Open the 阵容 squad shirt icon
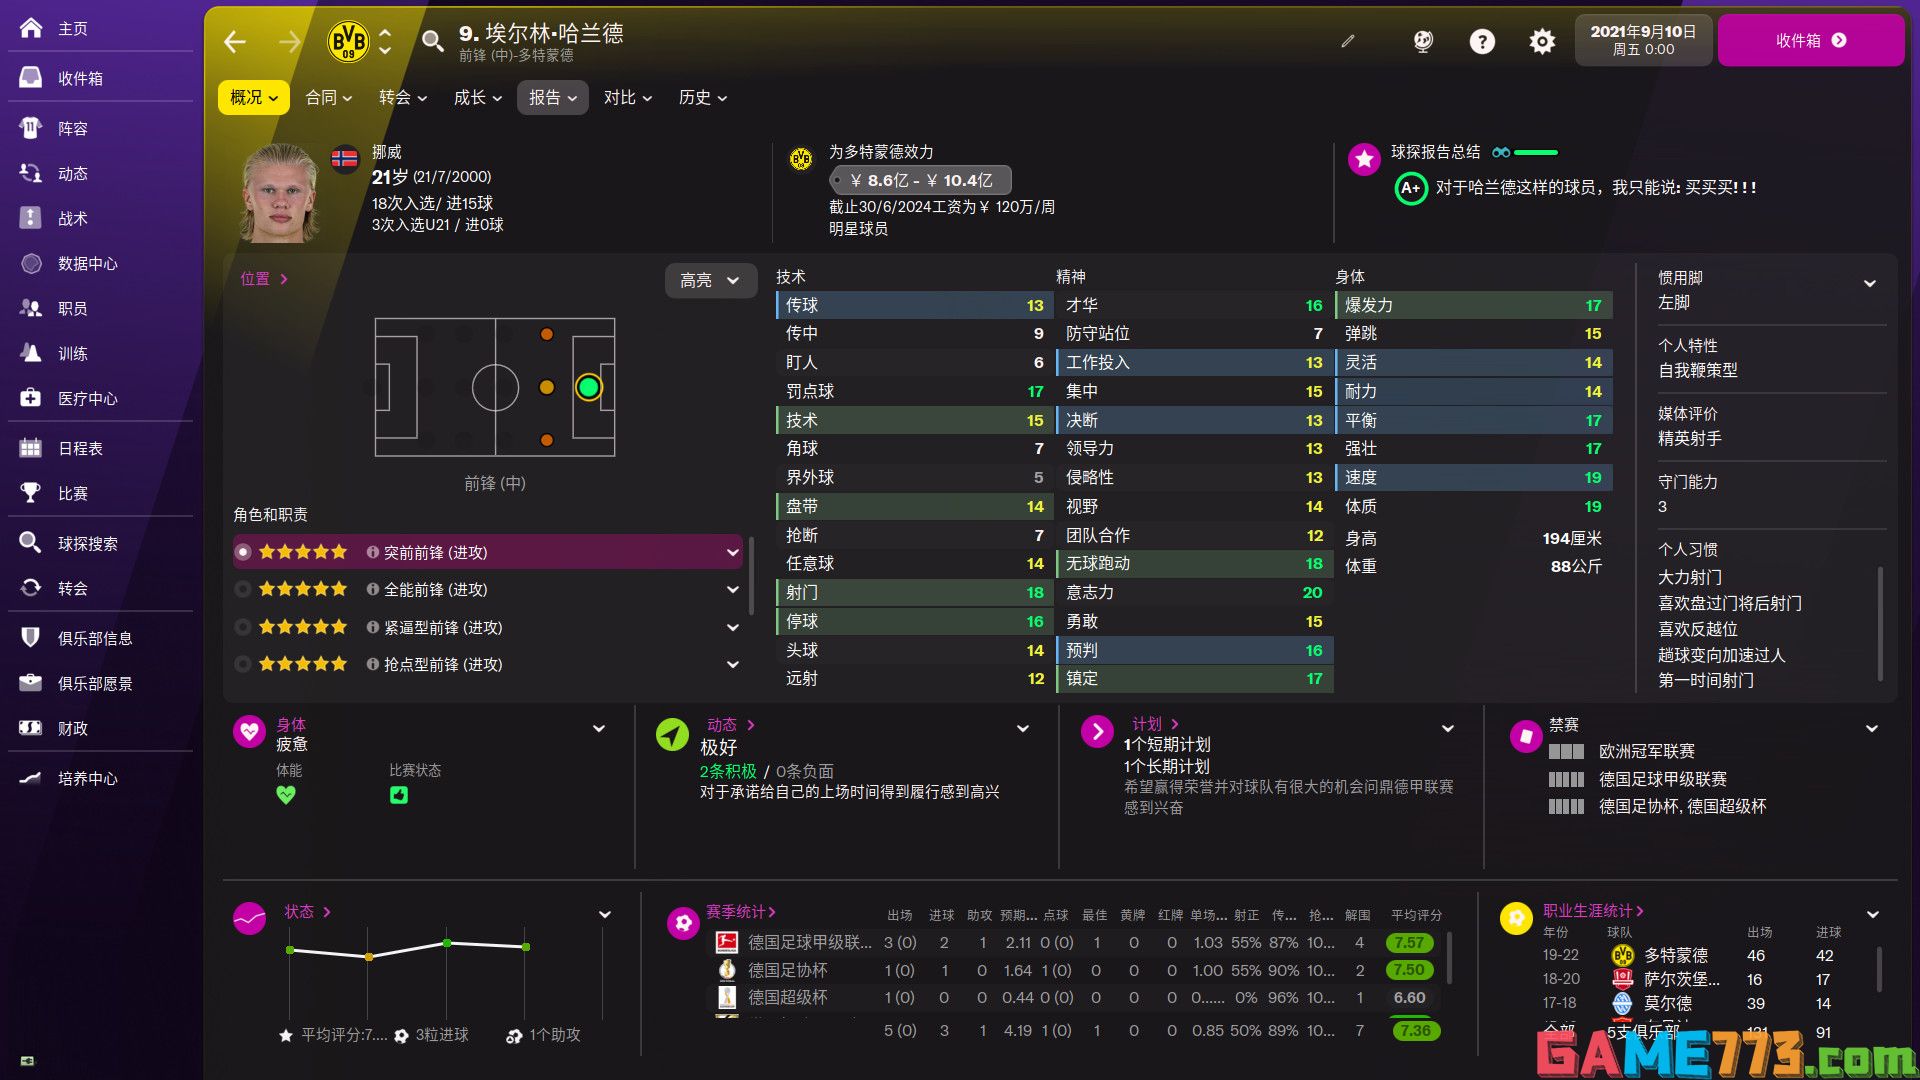The height and width of the screenshot is (1080, 1920). 31,128
